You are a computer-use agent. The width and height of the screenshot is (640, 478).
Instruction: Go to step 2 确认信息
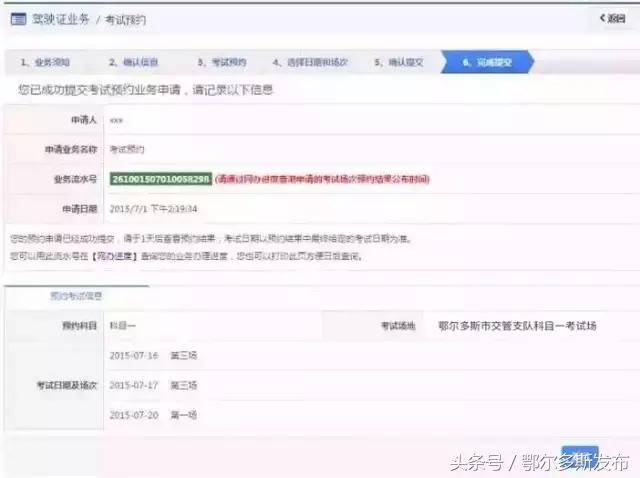point(133,62)
